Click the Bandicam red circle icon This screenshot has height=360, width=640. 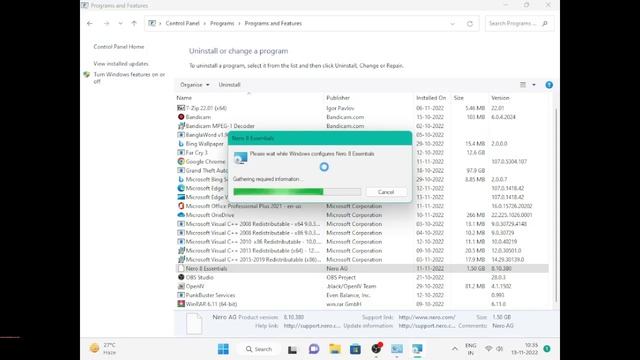pyautogui.click(x=181, y=117)
